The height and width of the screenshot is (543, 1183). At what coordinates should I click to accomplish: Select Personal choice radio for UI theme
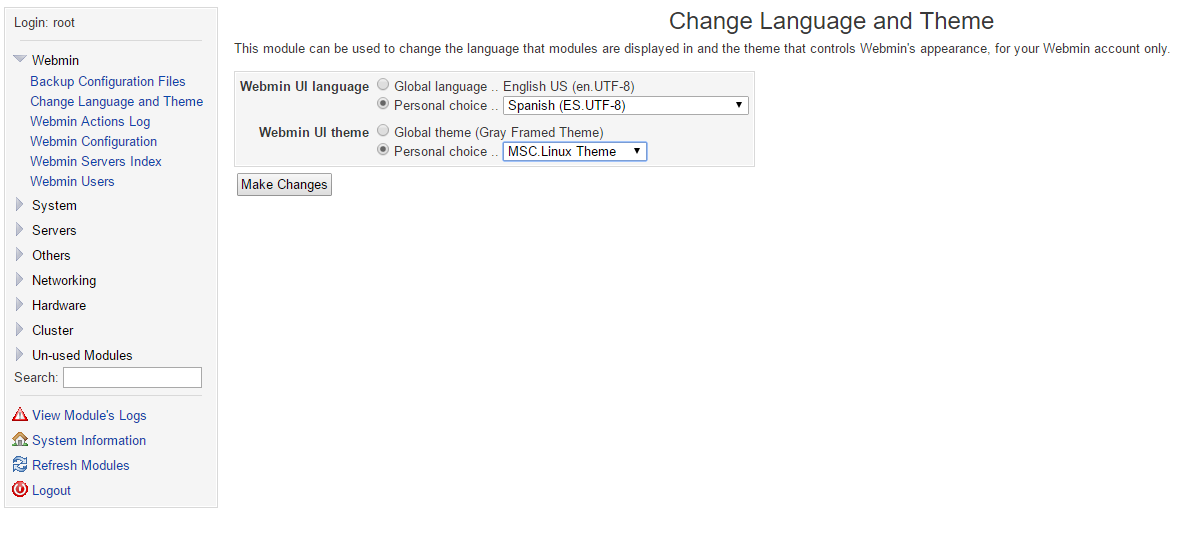tap(383, 150)
